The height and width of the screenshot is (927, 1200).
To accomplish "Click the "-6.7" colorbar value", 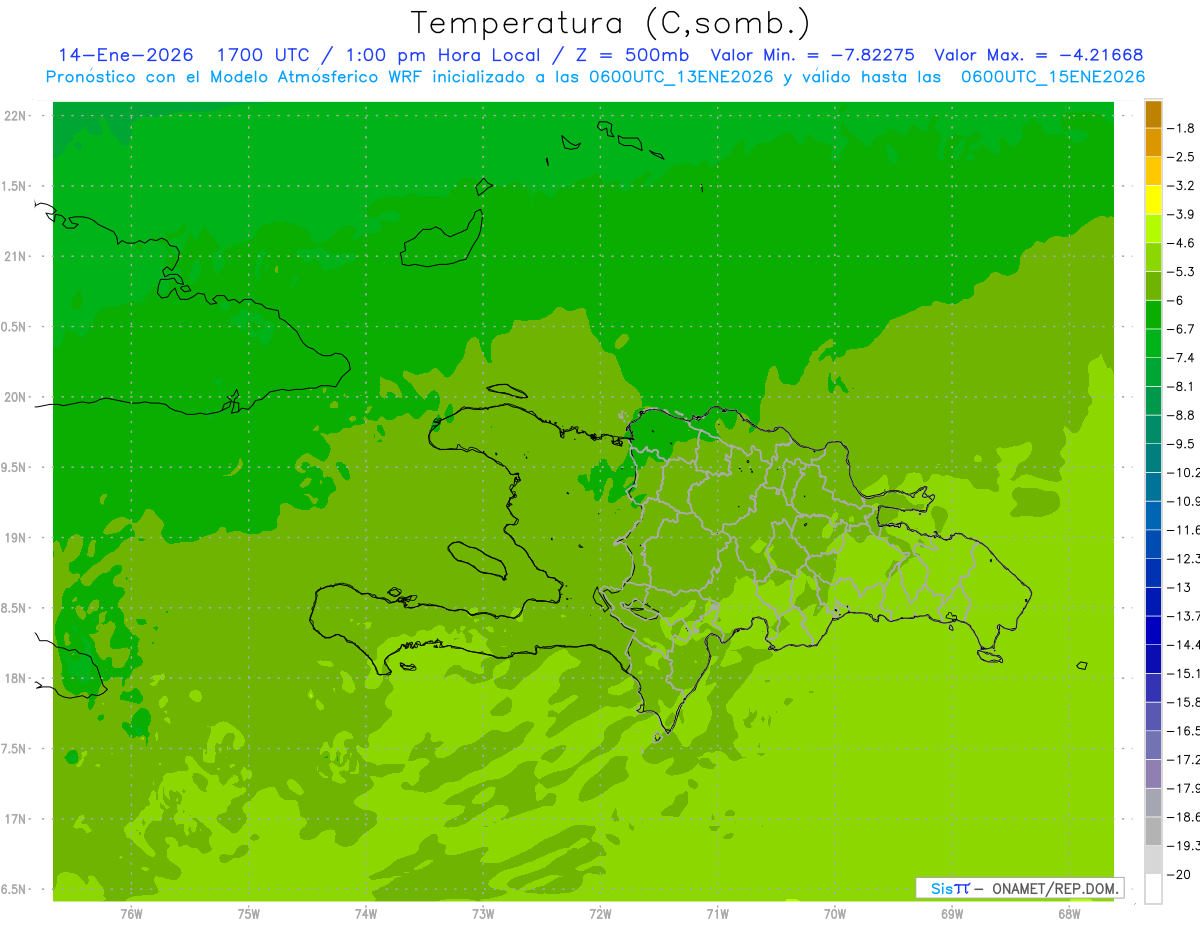I will [1182, 329].
